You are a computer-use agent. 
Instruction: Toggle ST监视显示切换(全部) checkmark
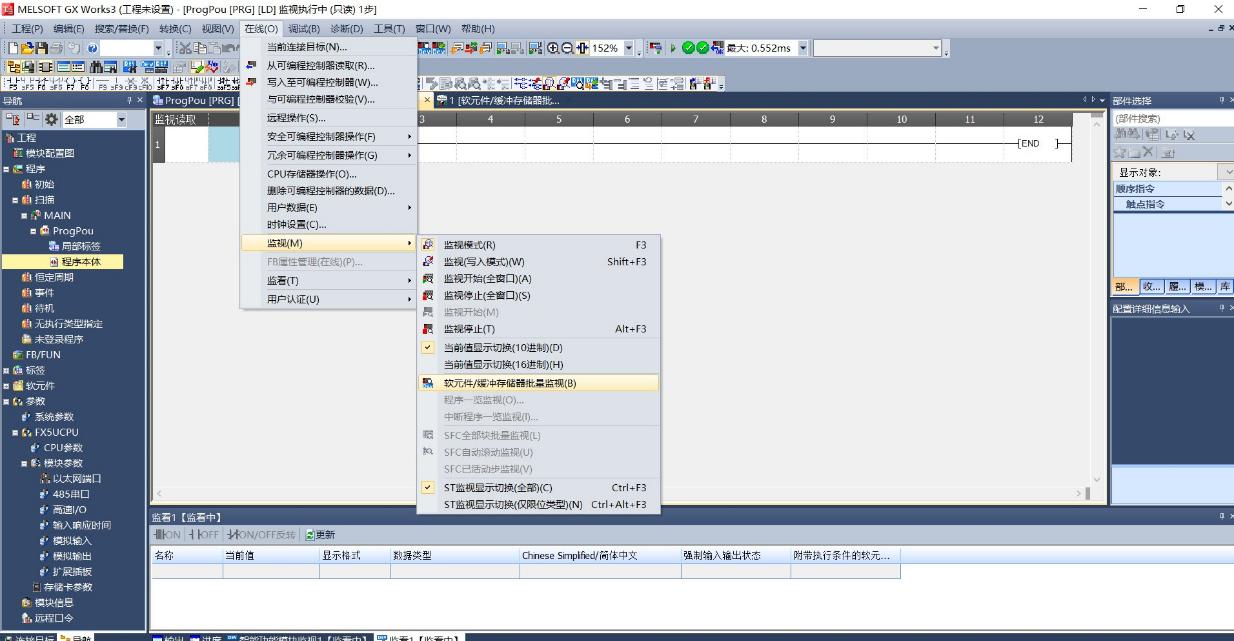(x=428, y=487)
